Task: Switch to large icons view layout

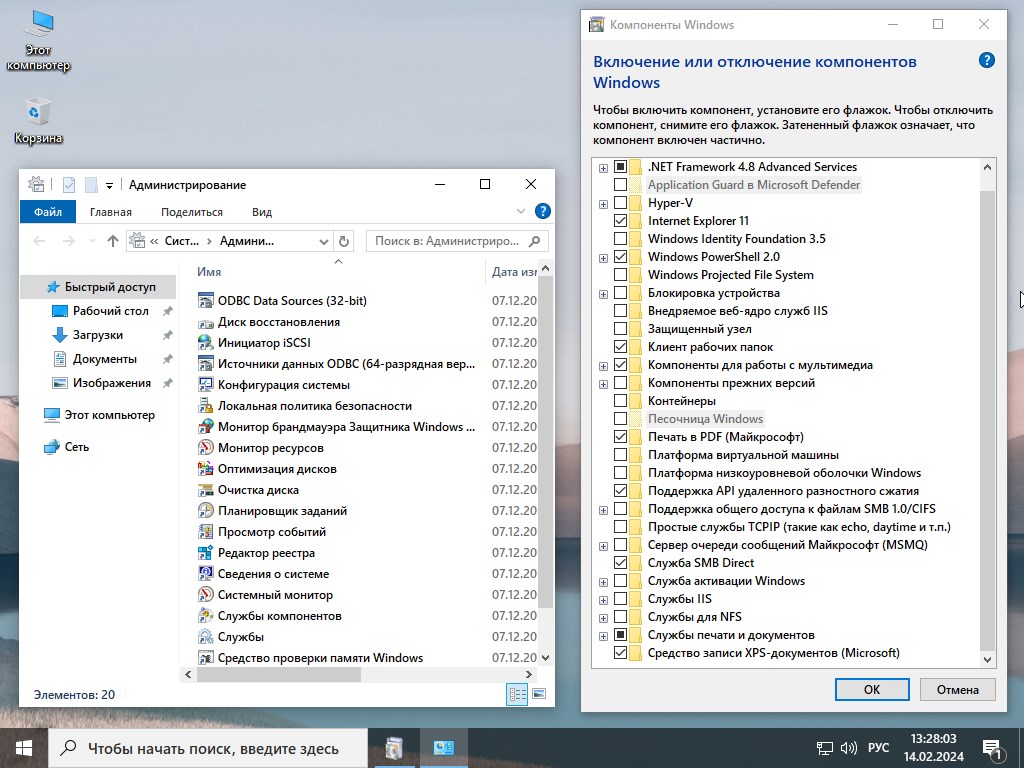Action: pyautogui.click(x=539, y=694)
